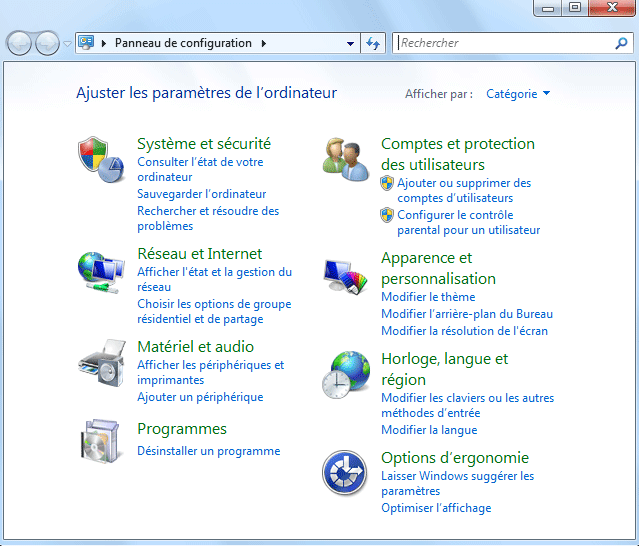
Task: Go forward with the forward arrow button
Action: [x=47, y=43]
